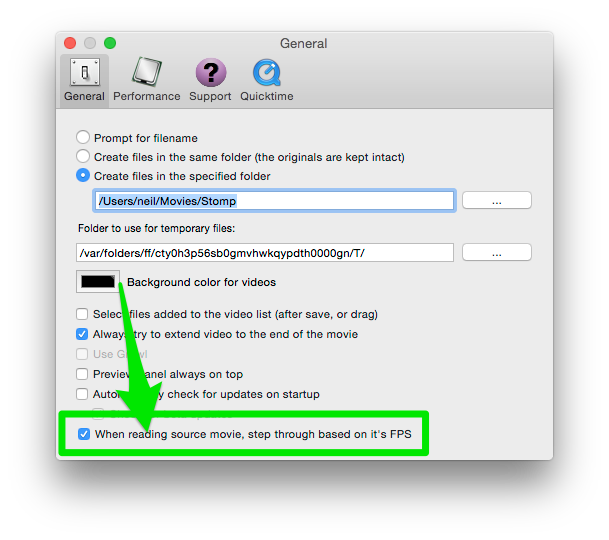
Task: Select Prompt for filename option
Action: coord(83,137)
